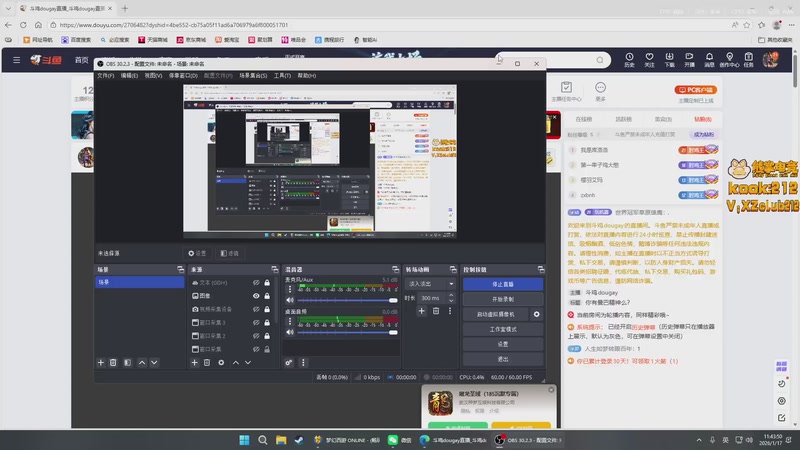Open virtual camera settings gear
This screenshot has height=450, width=800.
click(x=536, y=314)
